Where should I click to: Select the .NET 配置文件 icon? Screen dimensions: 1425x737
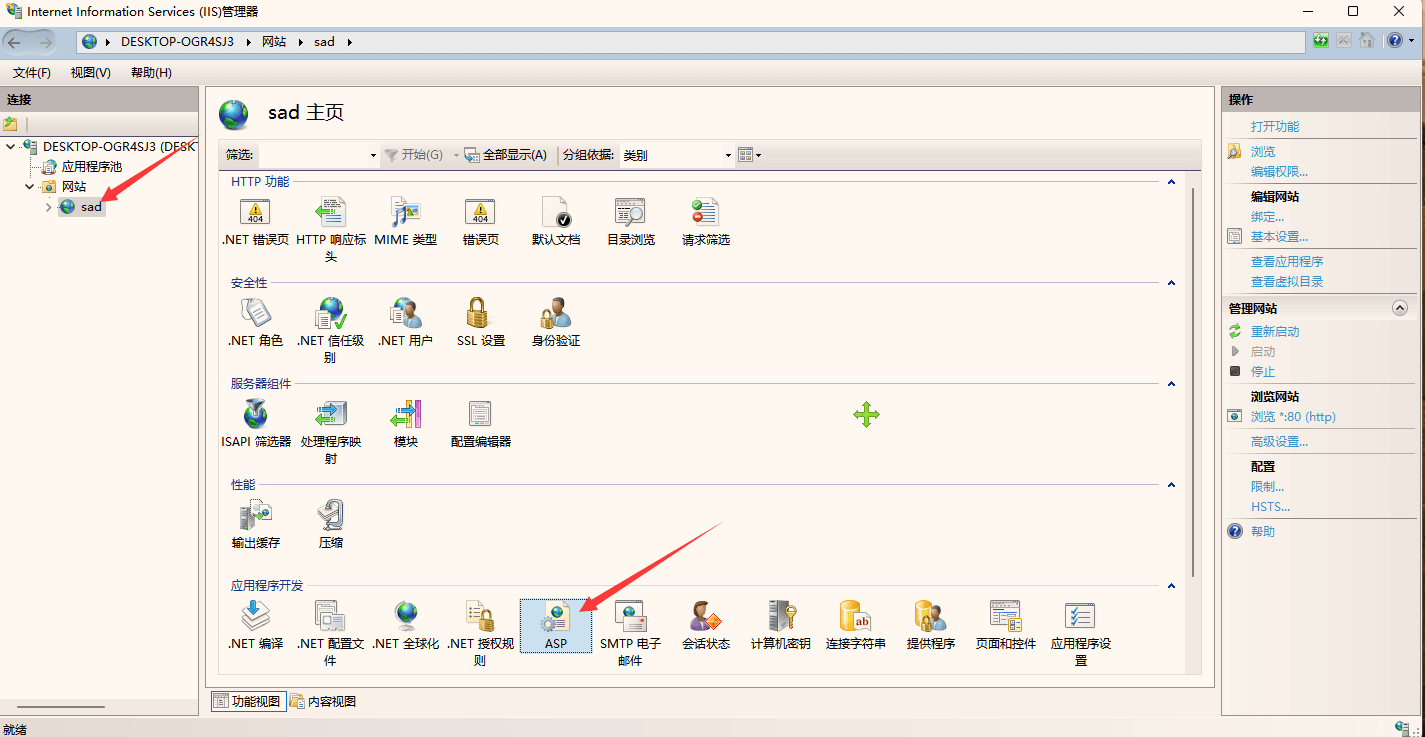pyautogui.click(x=331, y=634)
